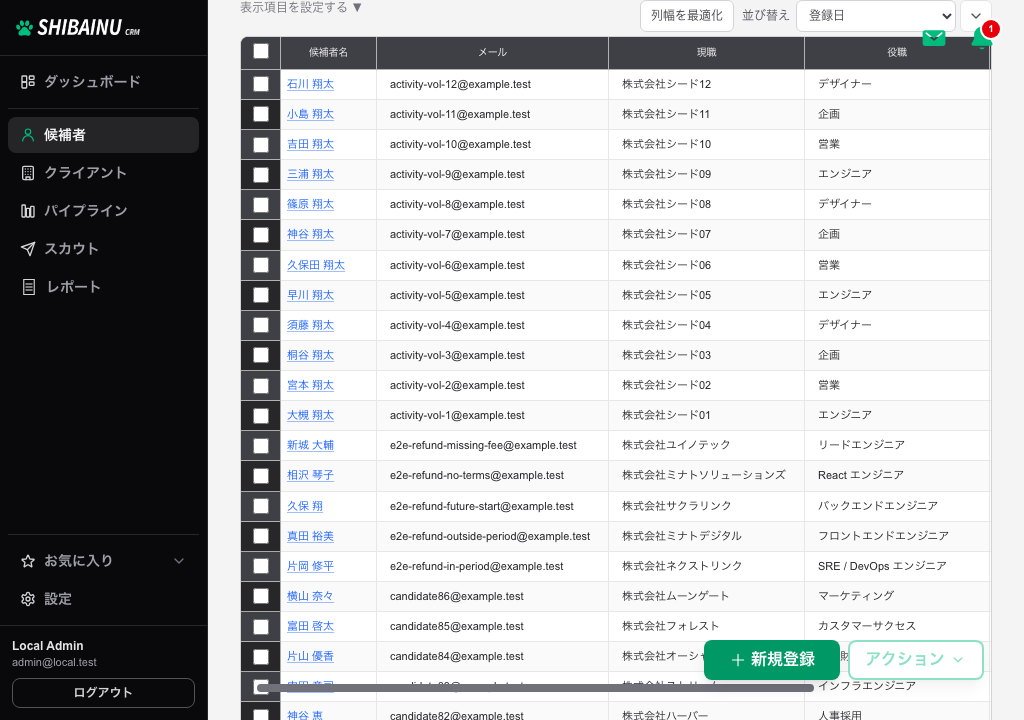Click the 新規登録 button
1024x720 pixels.
772,659
